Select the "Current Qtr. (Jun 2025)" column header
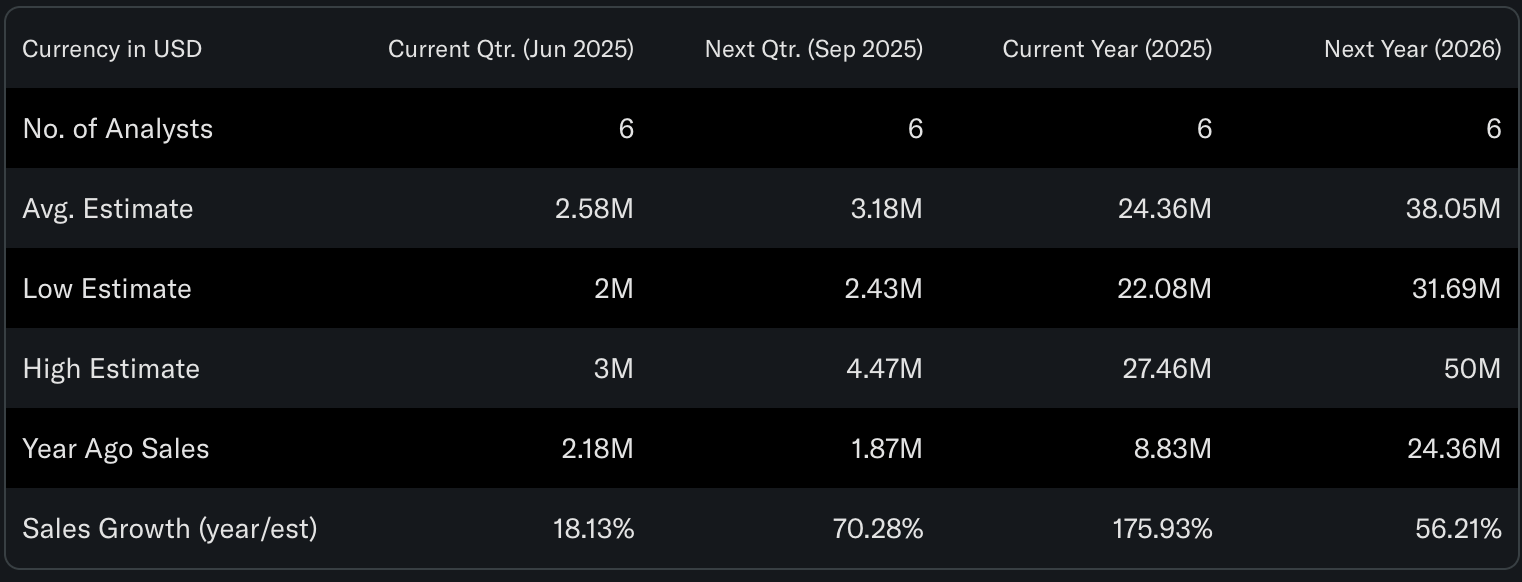1522x582 pixels. [x=510, y=49]
